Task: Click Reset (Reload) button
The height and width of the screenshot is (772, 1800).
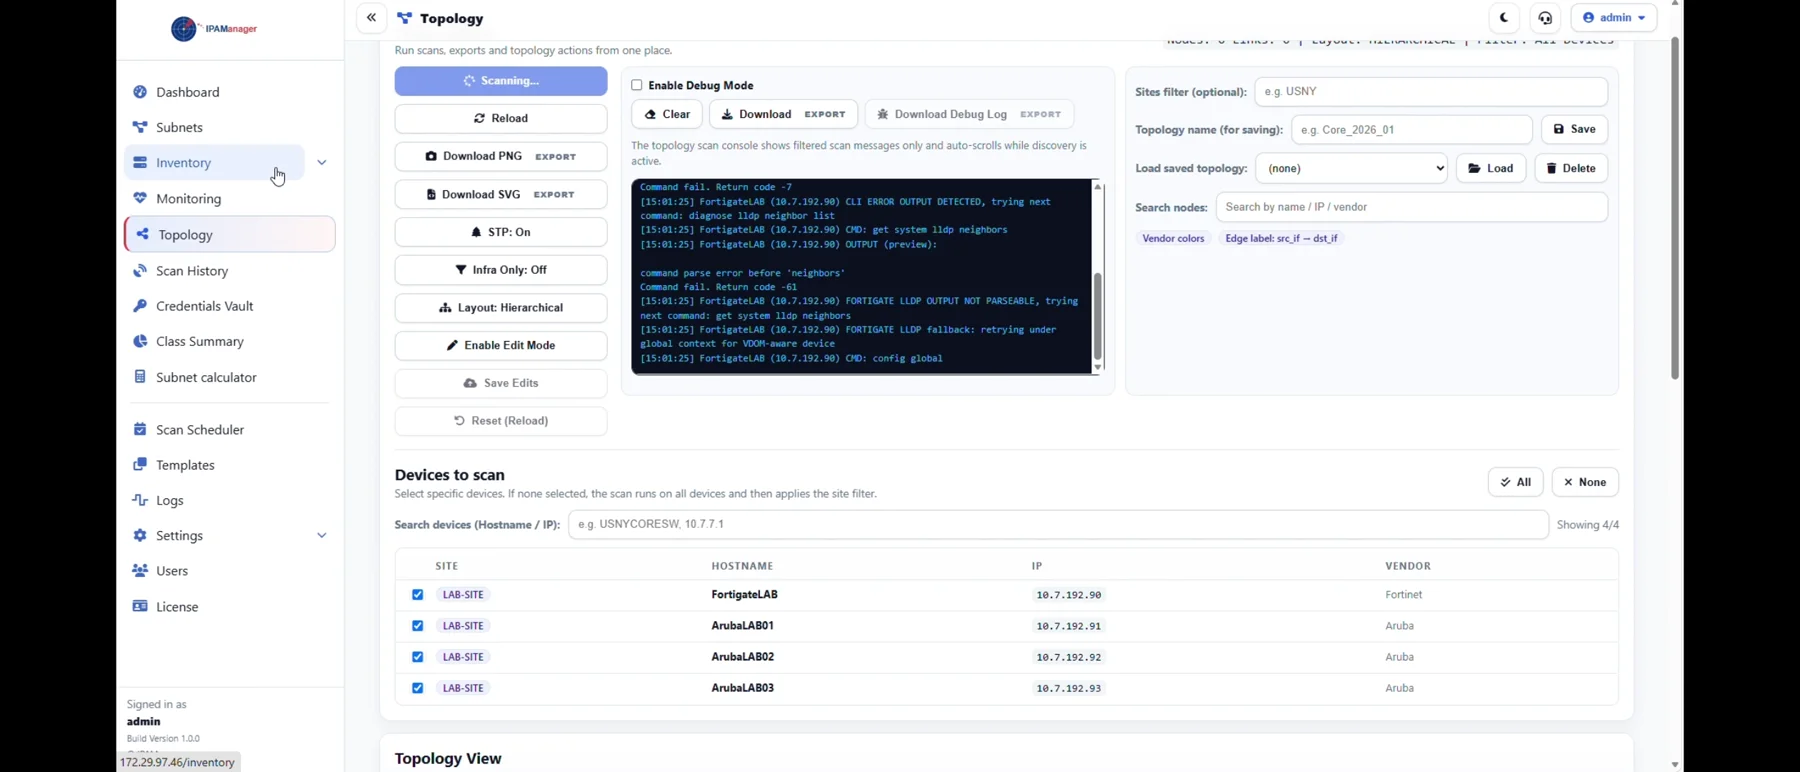Action: click(501, 421)
